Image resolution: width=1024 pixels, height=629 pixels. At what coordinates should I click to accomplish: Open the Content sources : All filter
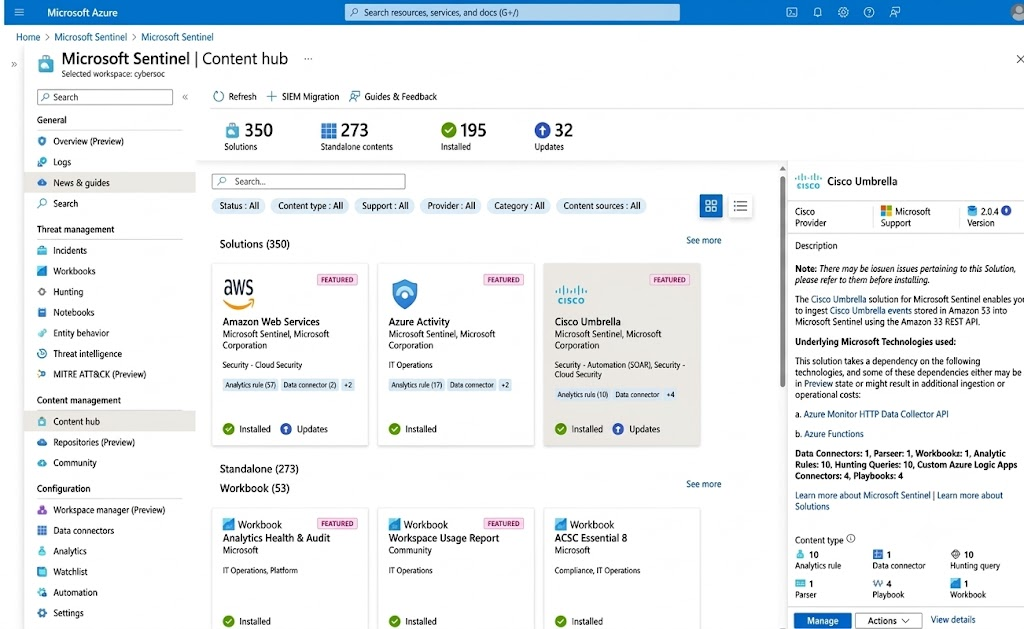coord(601,206)
